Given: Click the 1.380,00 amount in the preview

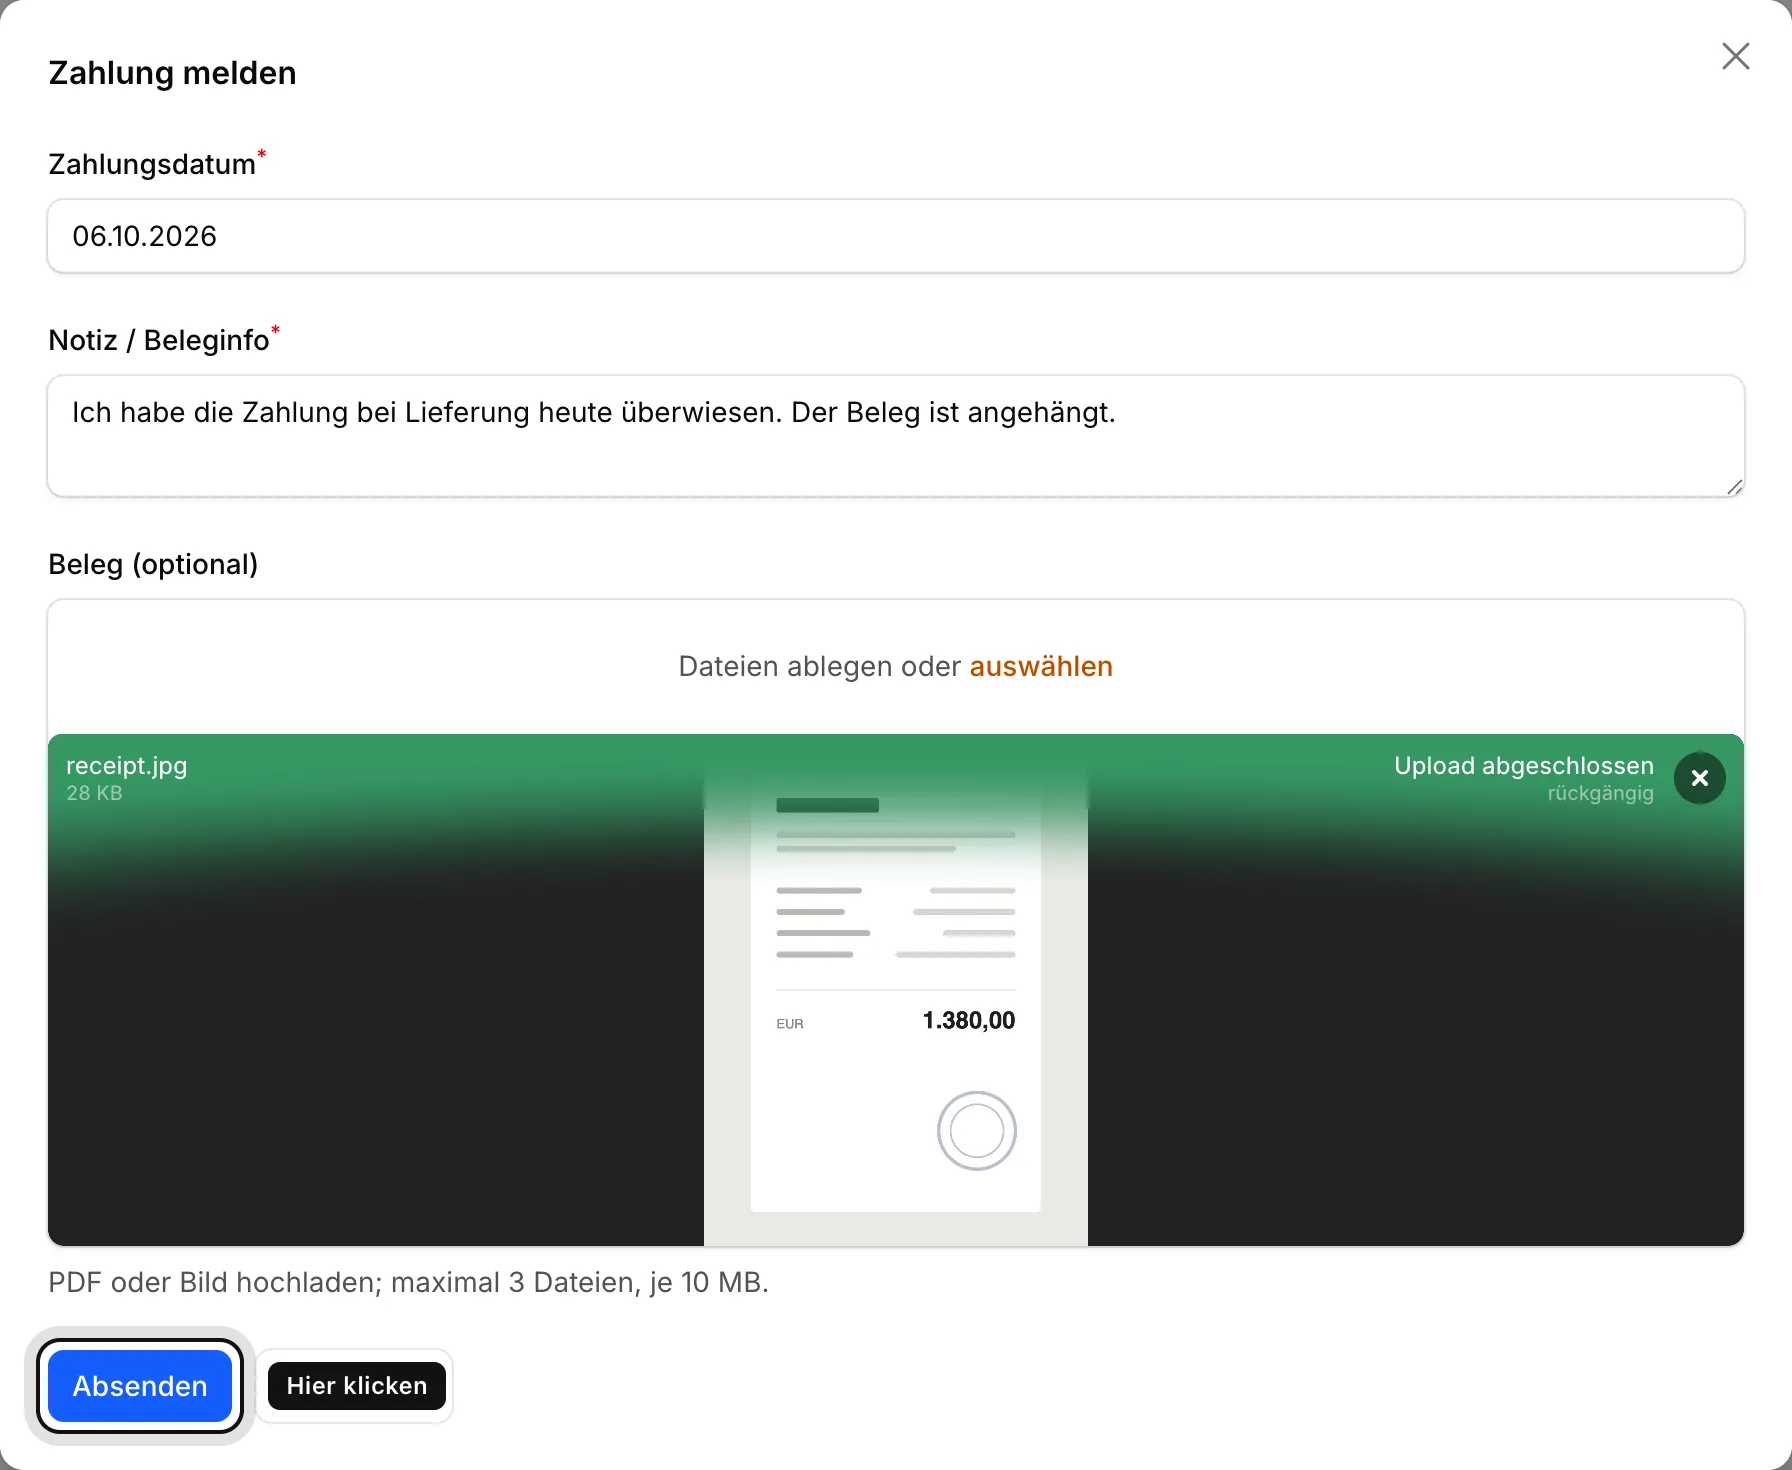Looking at the screenshot, I should tap(968, 1020).
